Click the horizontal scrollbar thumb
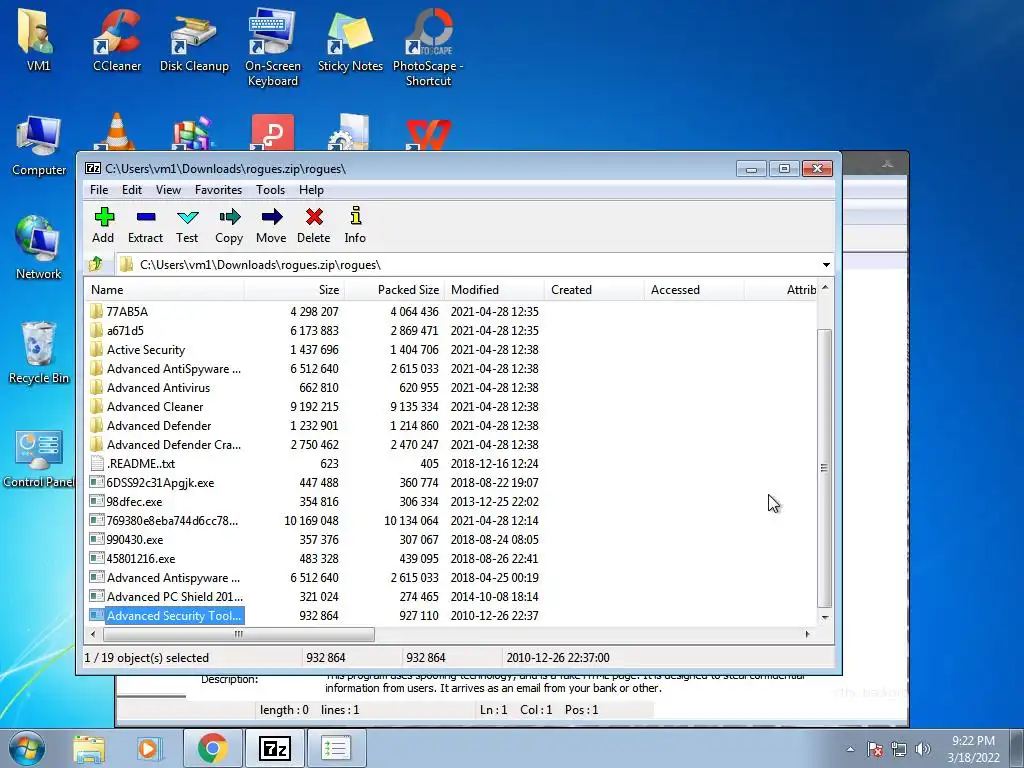Viewport: 1024px width, 768px height. click(239, 634)
